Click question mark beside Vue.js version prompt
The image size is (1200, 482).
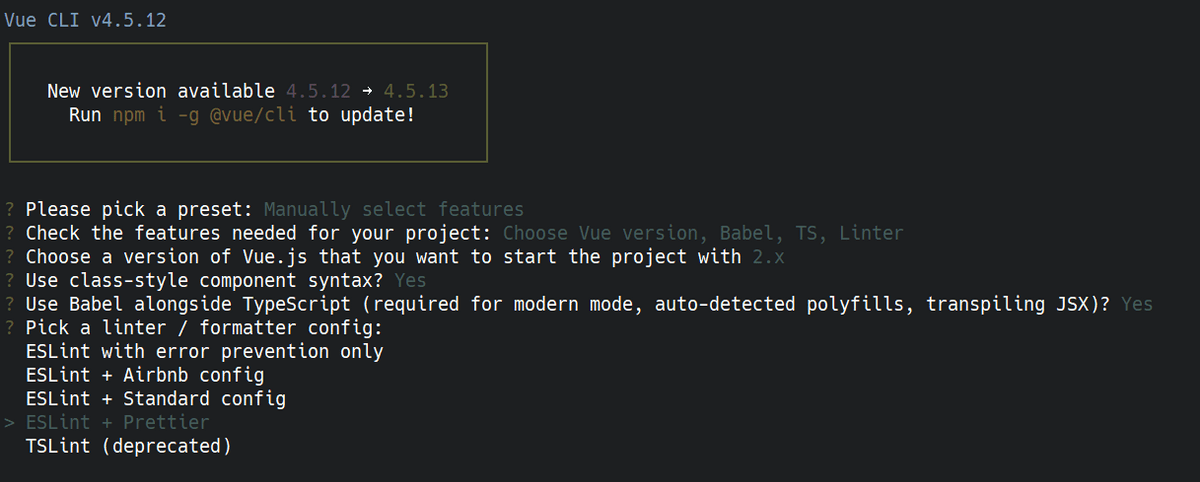pos(9,257)
